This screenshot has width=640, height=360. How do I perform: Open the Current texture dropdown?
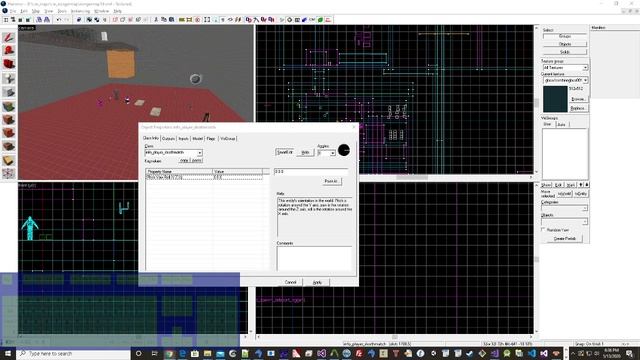coord(585,80)
